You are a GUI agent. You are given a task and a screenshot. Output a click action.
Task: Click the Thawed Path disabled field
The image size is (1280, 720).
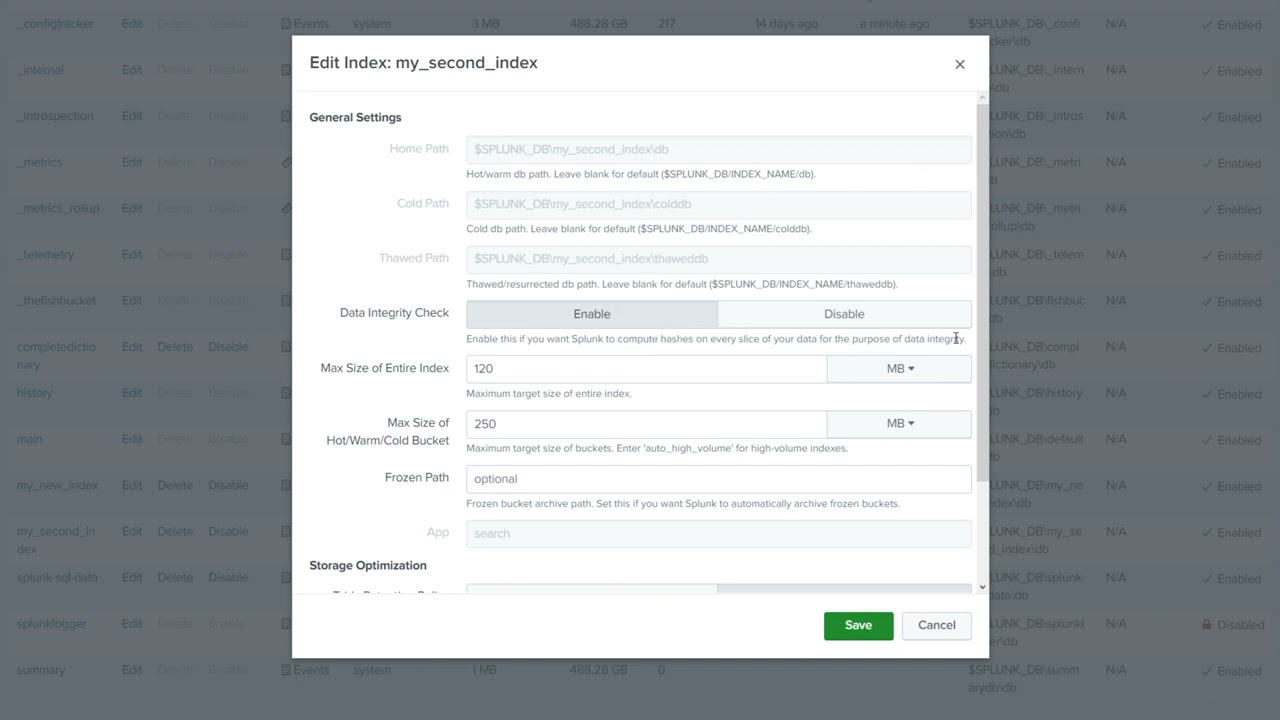[x=718, y=259]
